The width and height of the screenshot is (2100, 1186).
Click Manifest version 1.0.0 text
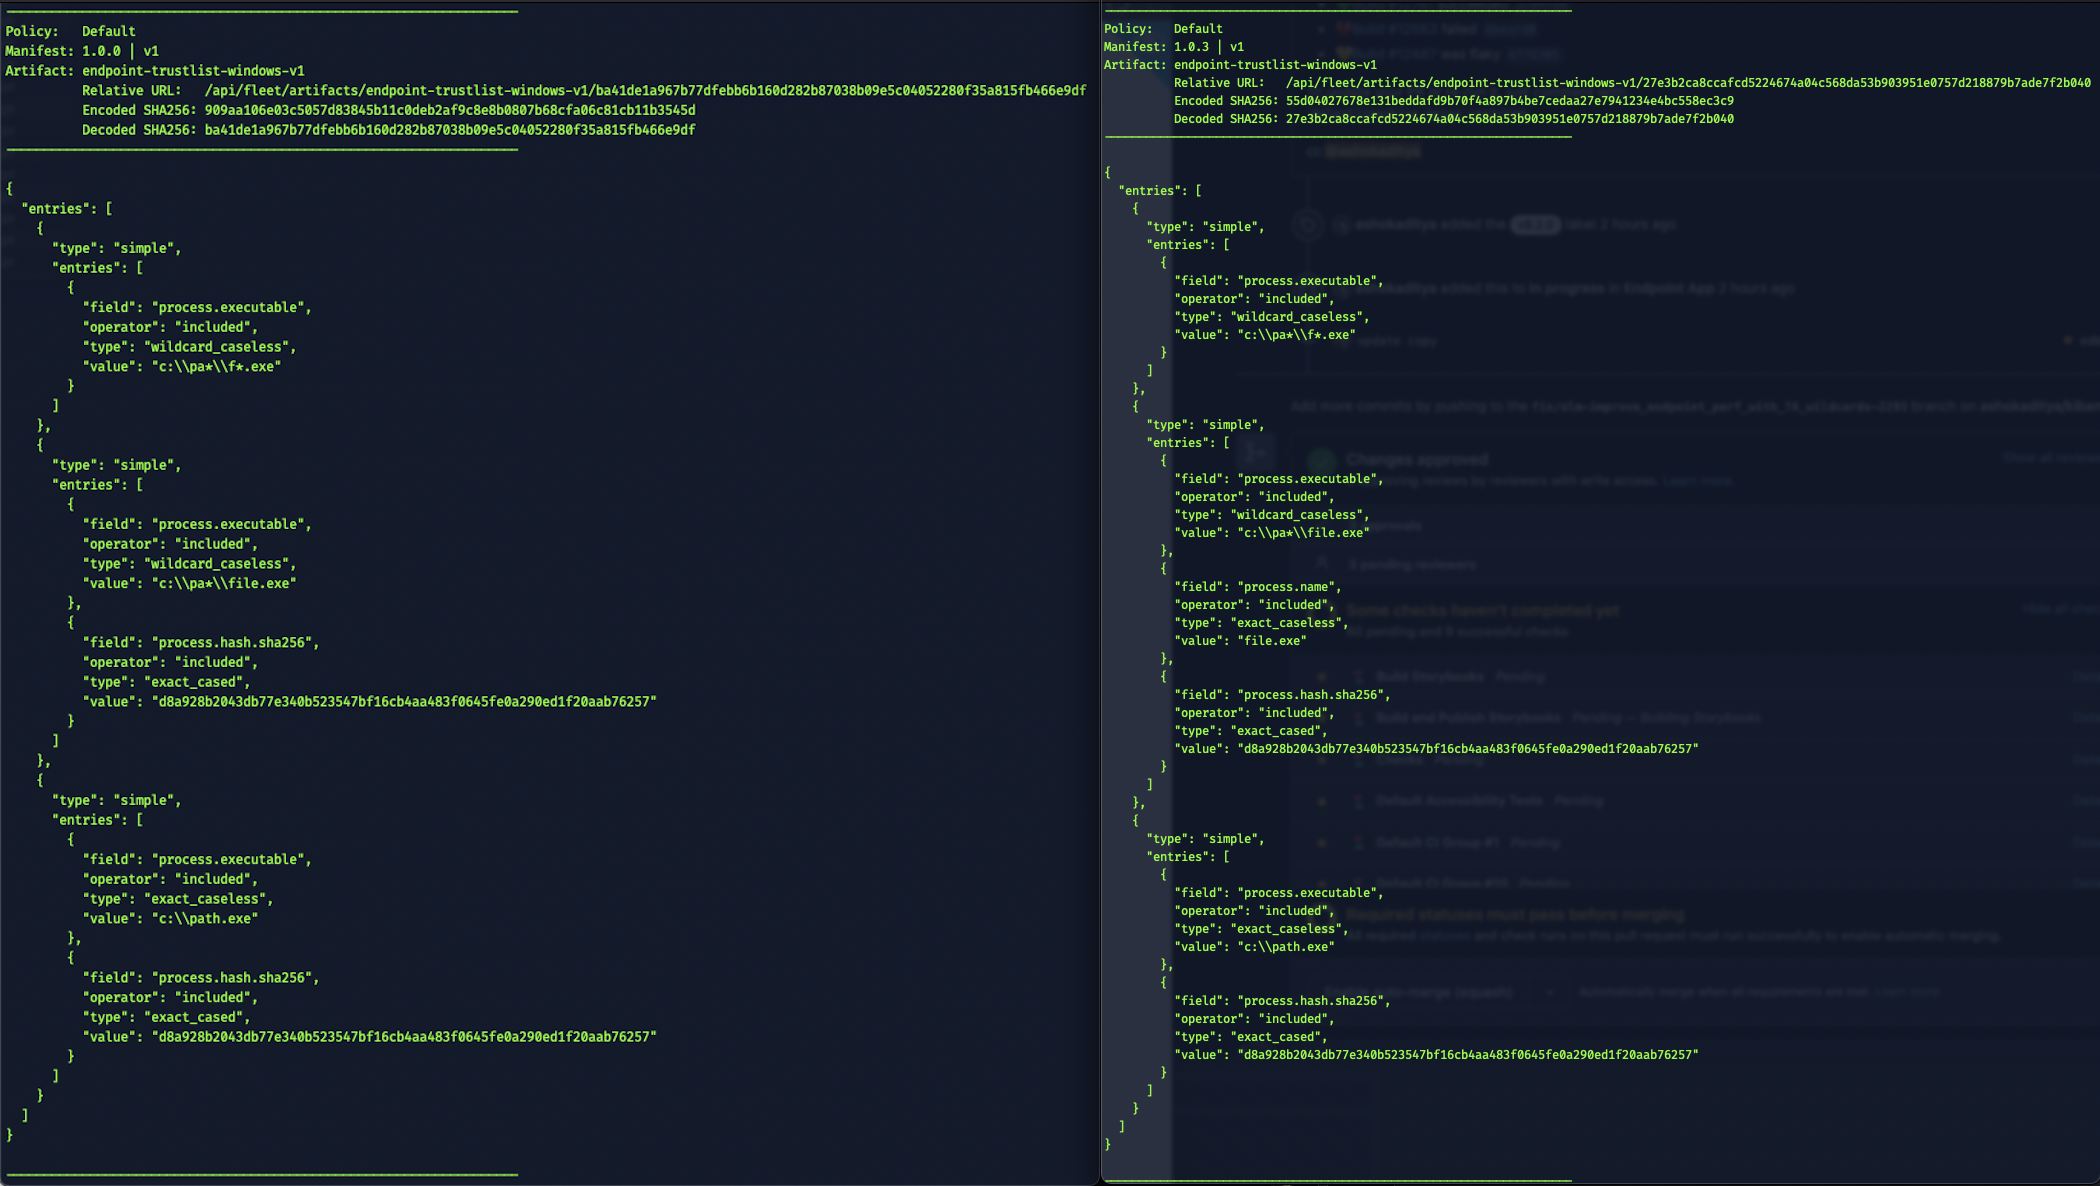pyautogui.click(x=101, y=51)
